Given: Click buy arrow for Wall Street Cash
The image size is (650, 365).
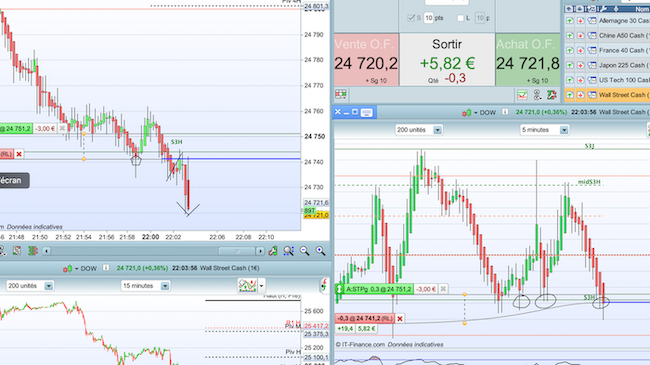Looking at the screenshot, I should click(x=570, y=95).
